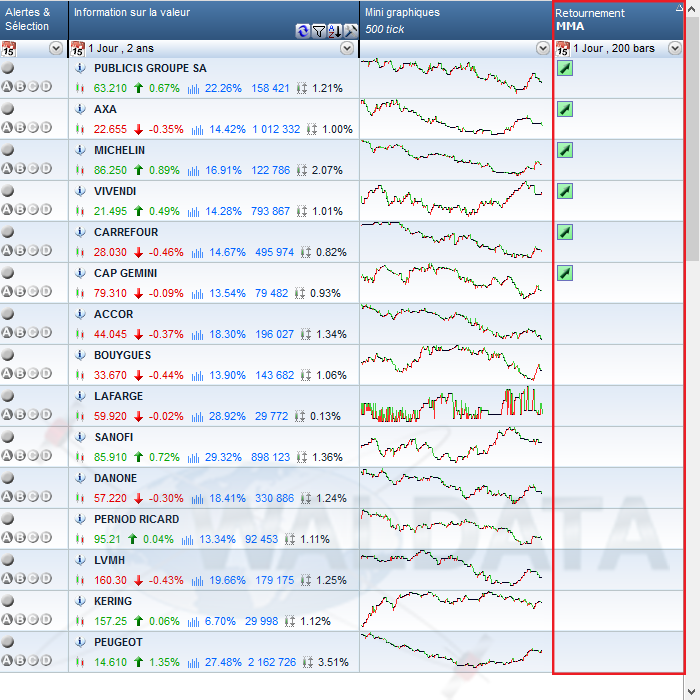700x700 pixels.
Task: Click the A-Z sort icon
Action: (x=335, y=31)
